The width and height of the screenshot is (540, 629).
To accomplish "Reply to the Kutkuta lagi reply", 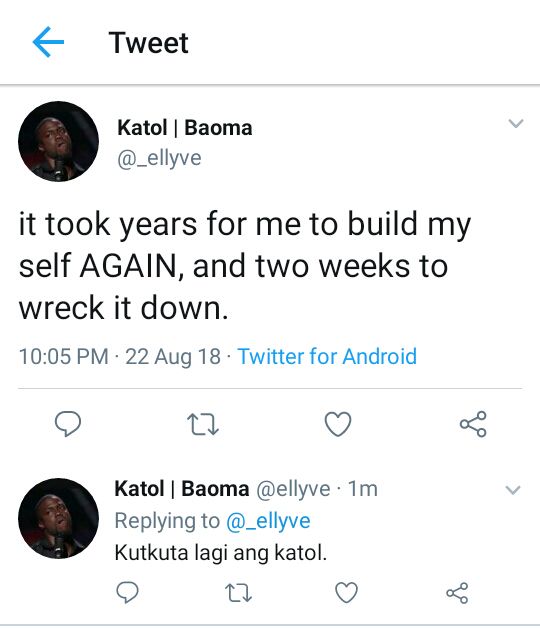I will (x=128, y=592).
